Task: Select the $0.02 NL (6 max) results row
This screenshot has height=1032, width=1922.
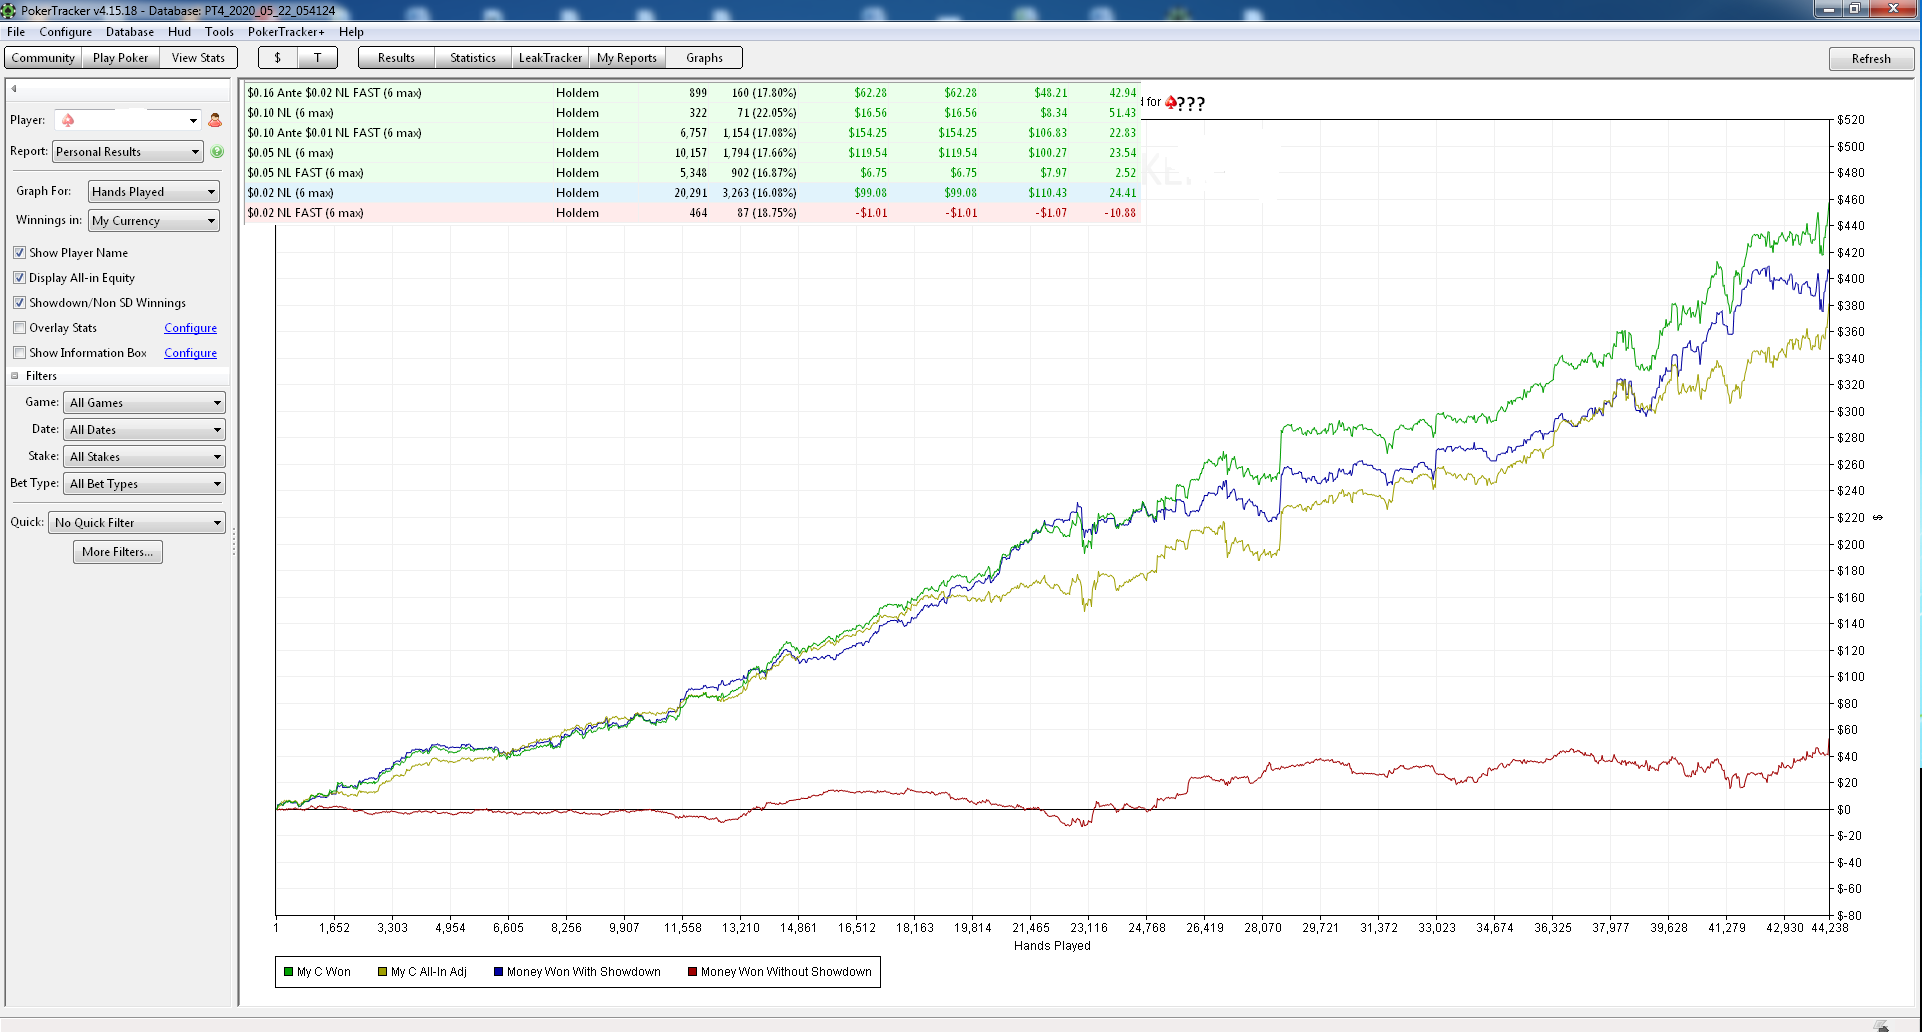Action: click(x=692, y=193)
